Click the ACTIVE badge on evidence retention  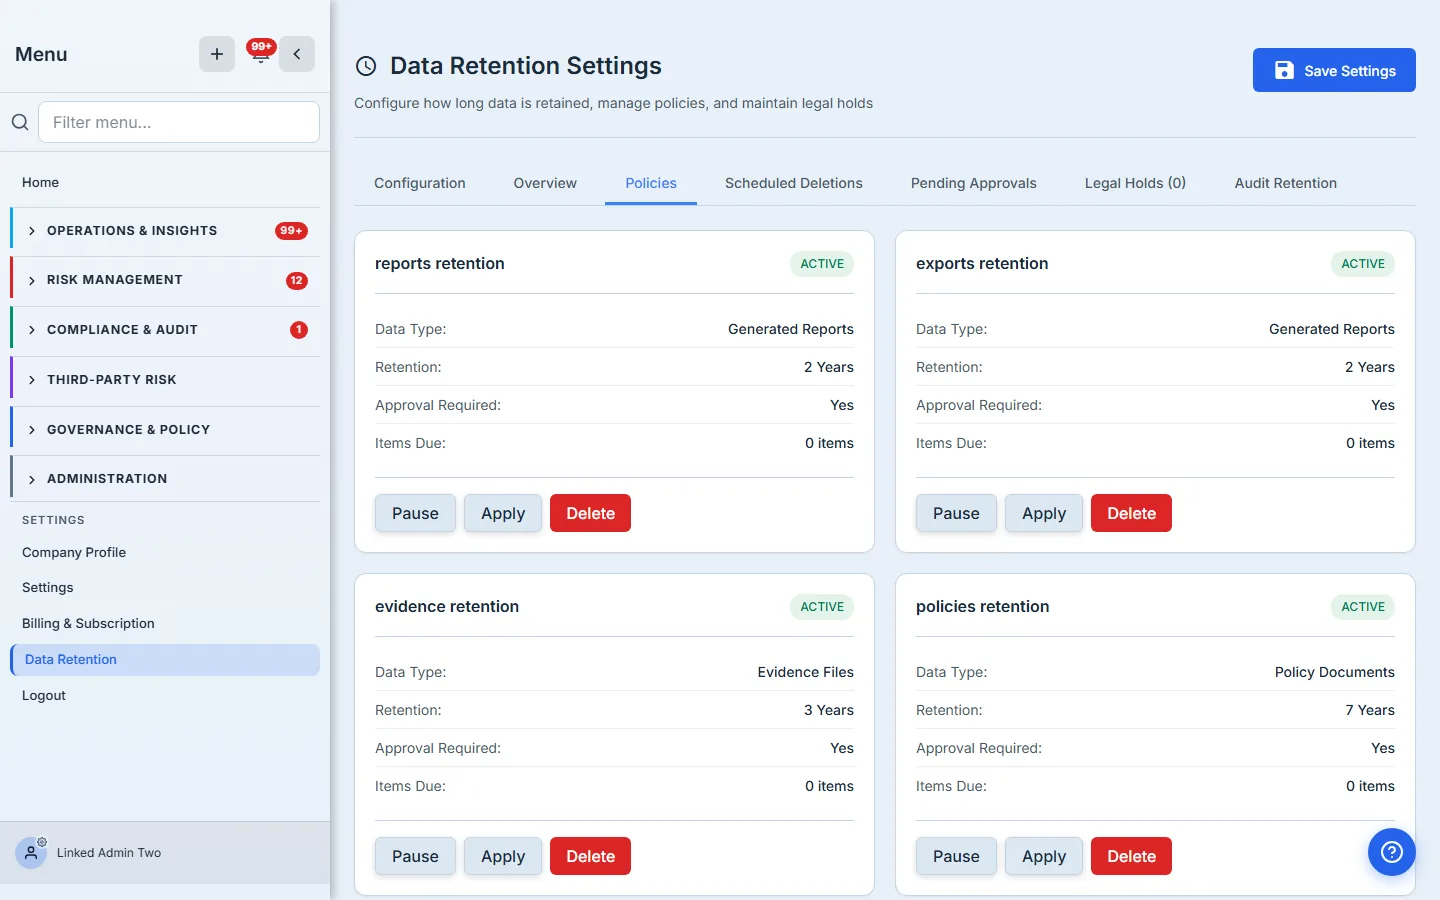(x=822, y=607)
